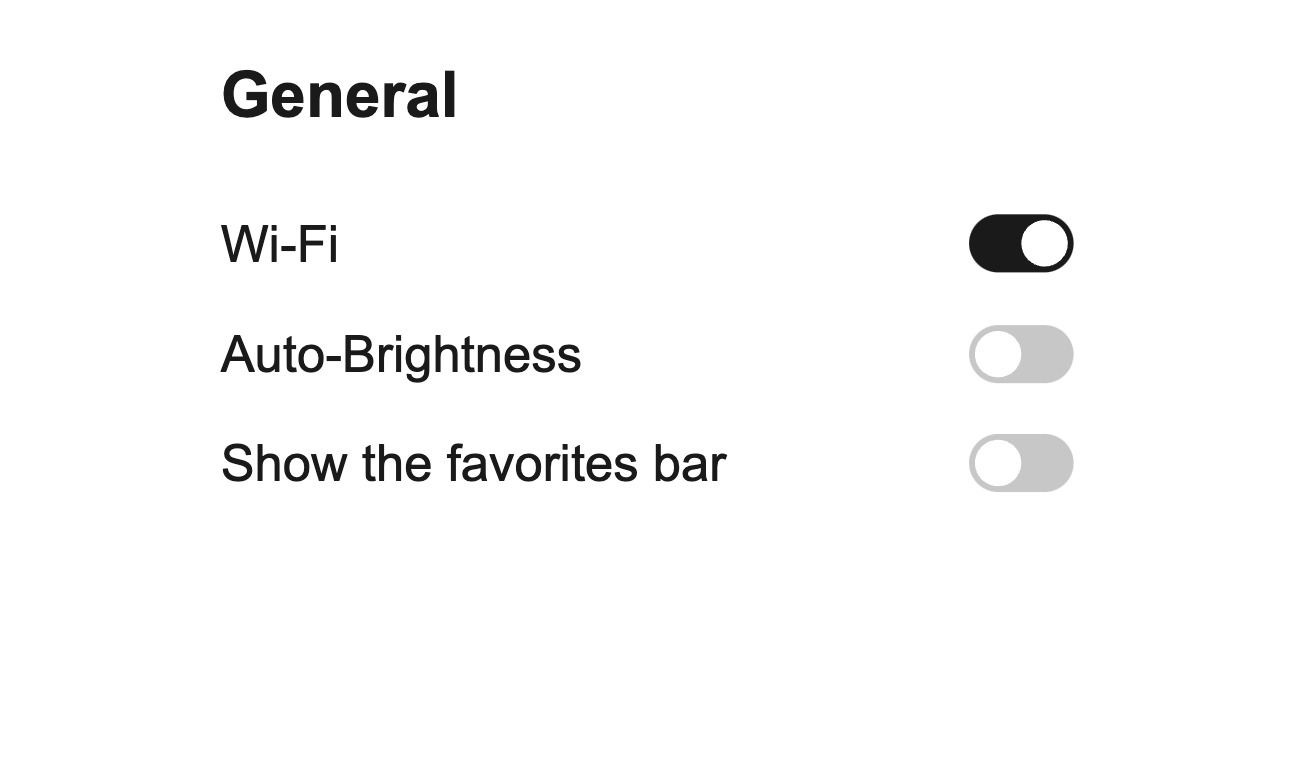Click the General section heading

coord(339,96)
